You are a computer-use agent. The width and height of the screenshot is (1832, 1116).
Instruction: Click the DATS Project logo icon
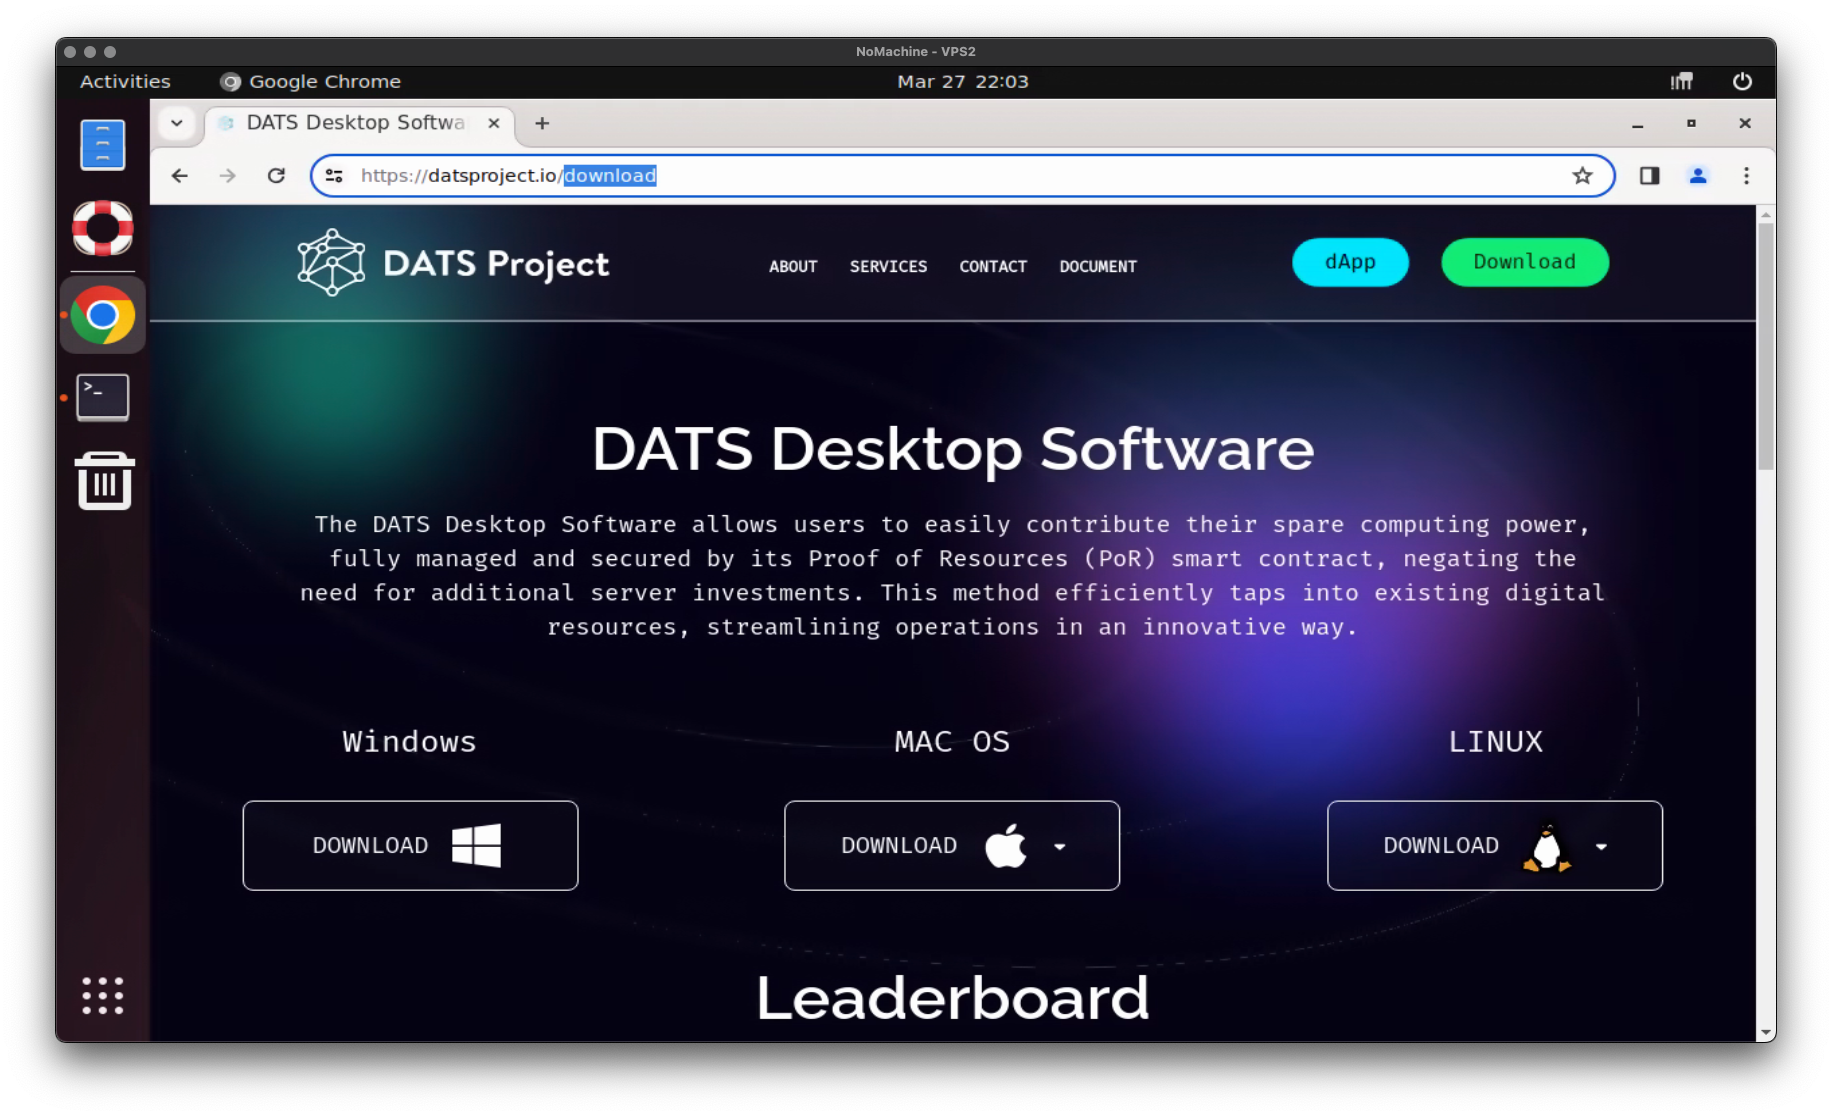click(331, 263)
